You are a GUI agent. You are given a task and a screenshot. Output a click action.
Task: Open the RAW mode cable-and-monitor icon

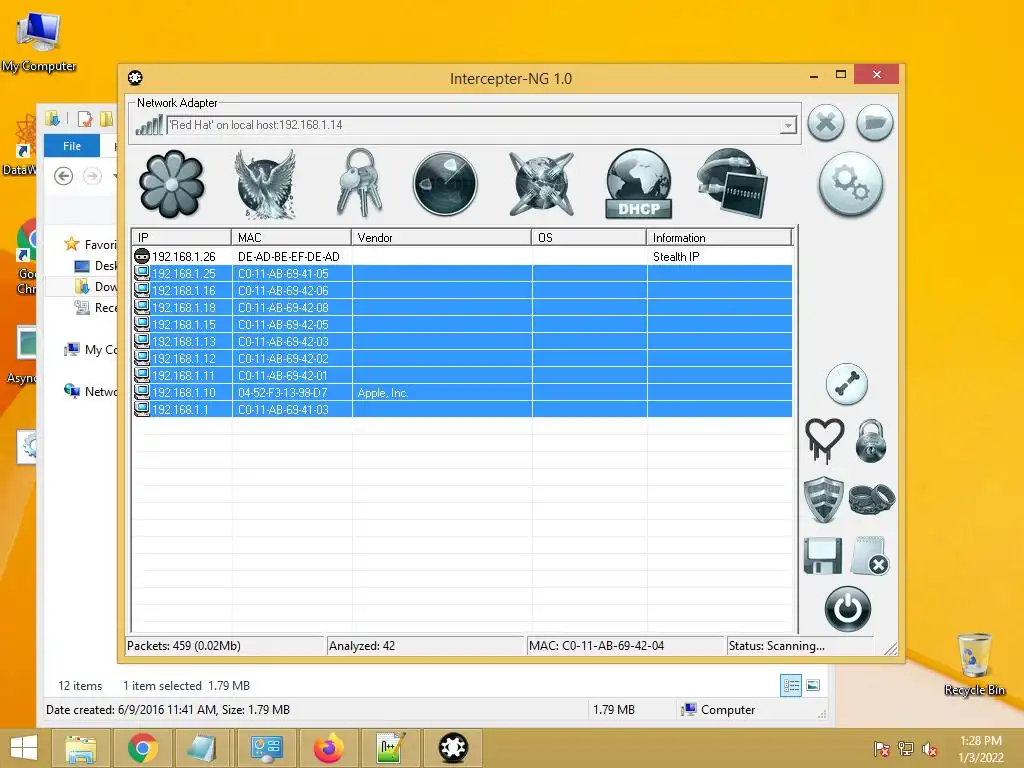(731, 184)
